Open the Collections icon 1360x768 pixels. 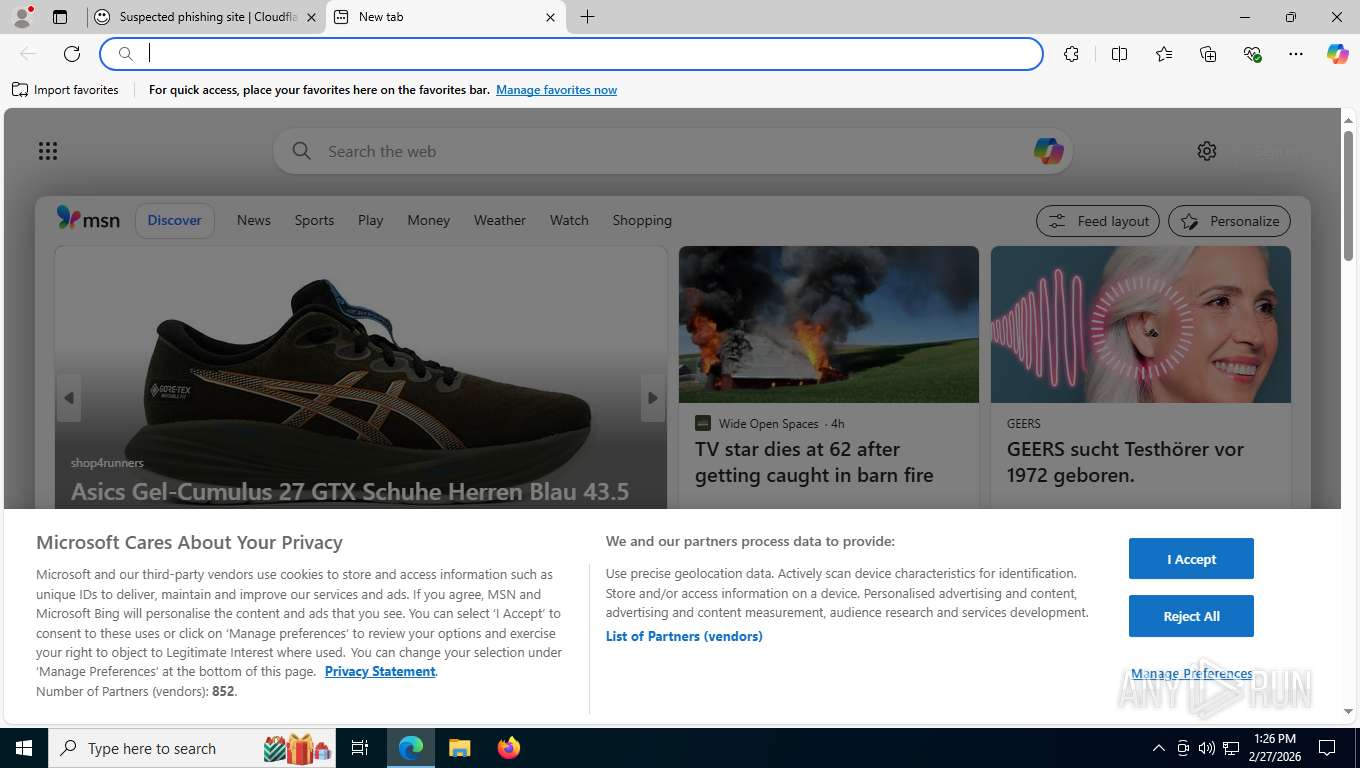(x=1208, y=54)
